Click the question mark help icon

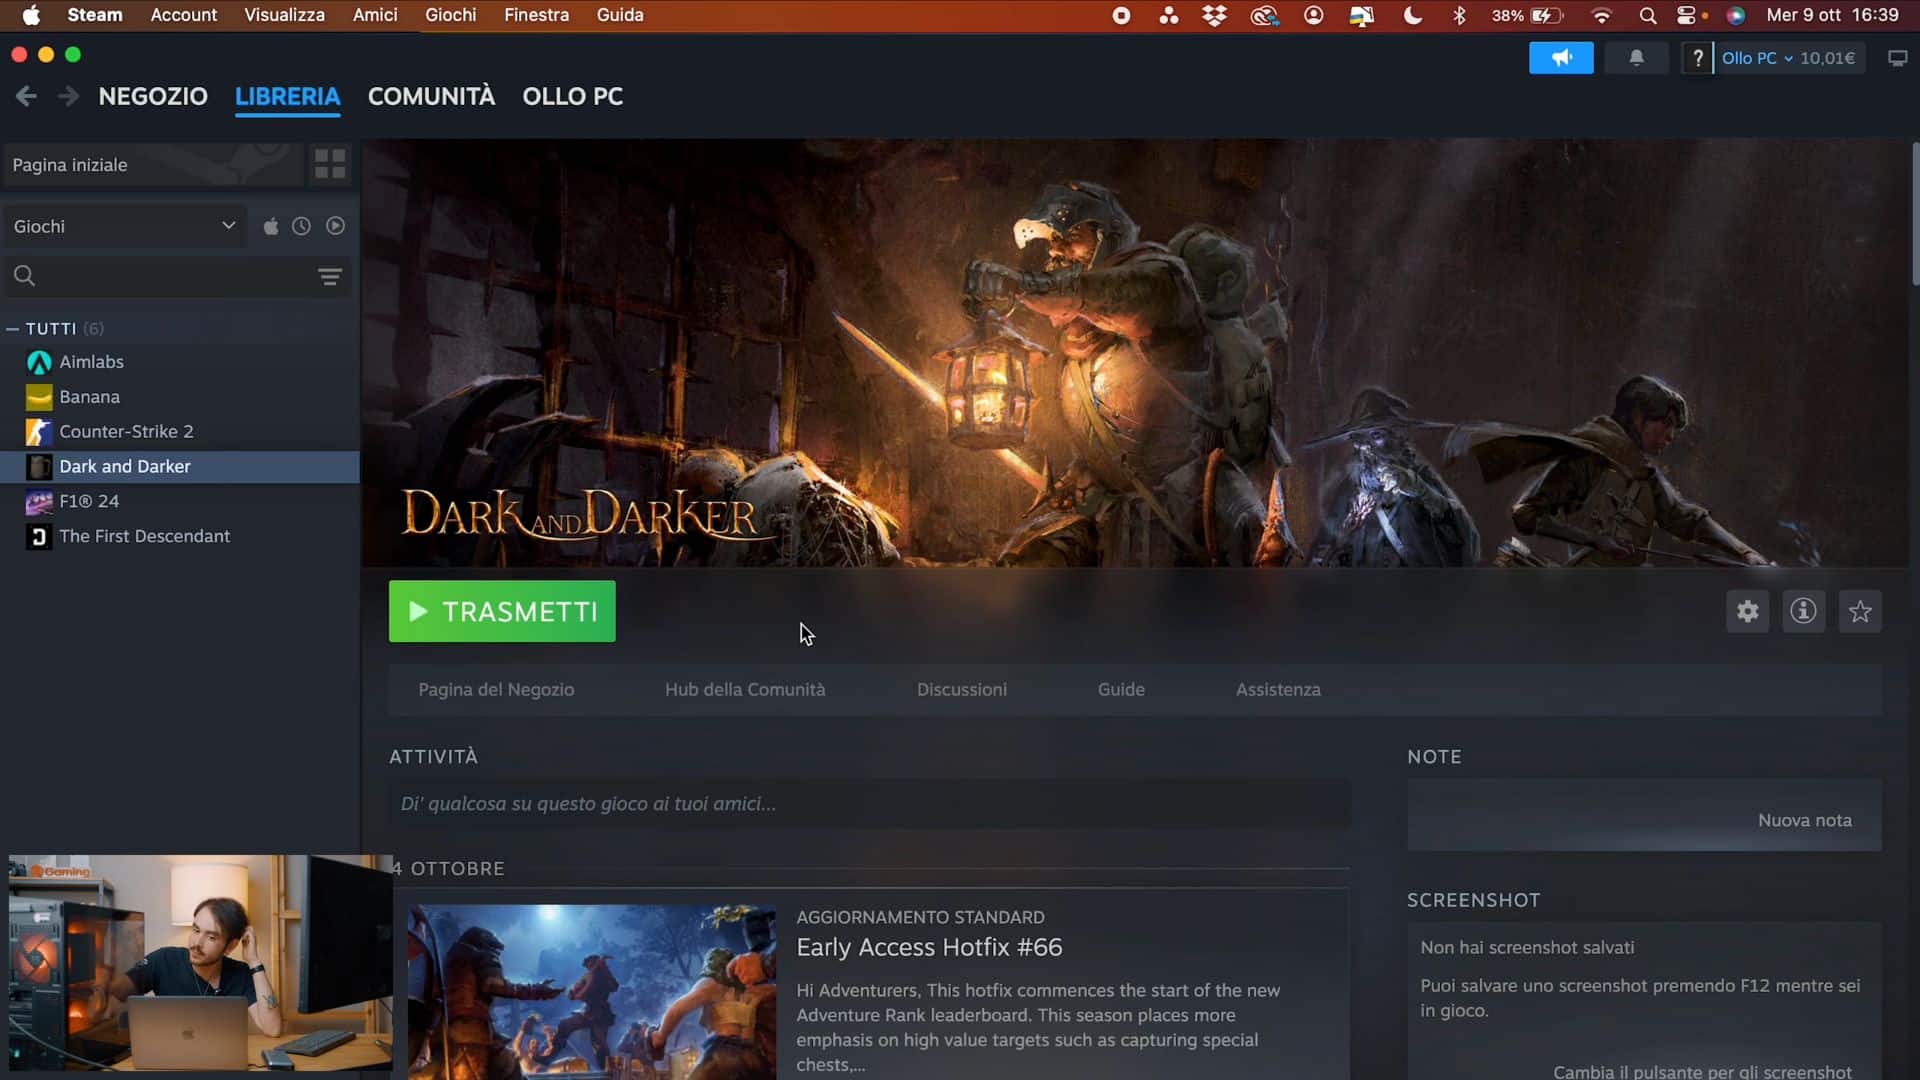(x=1697, y=58)
